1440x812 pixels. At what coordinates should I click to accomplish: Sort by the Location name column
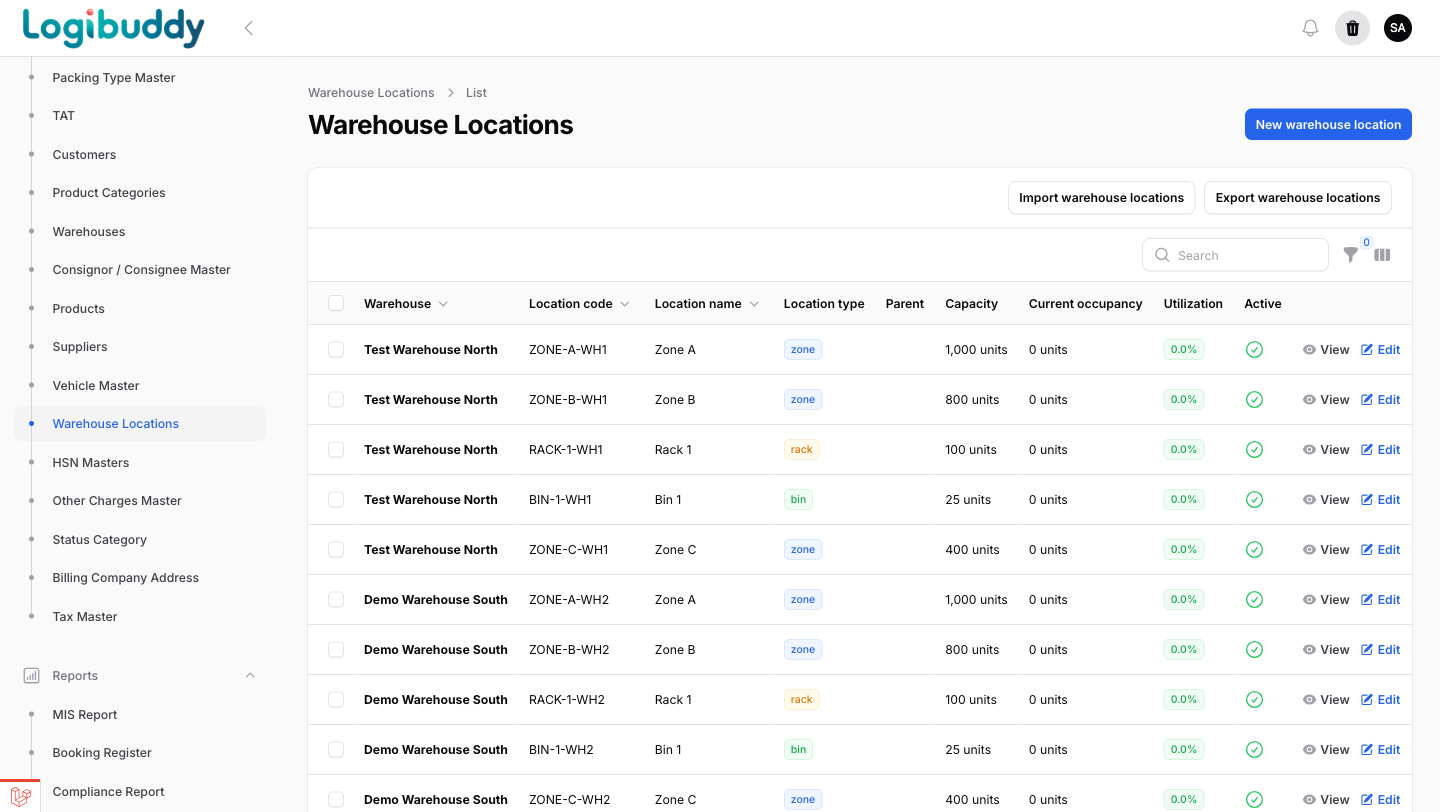tap(707, 304)
